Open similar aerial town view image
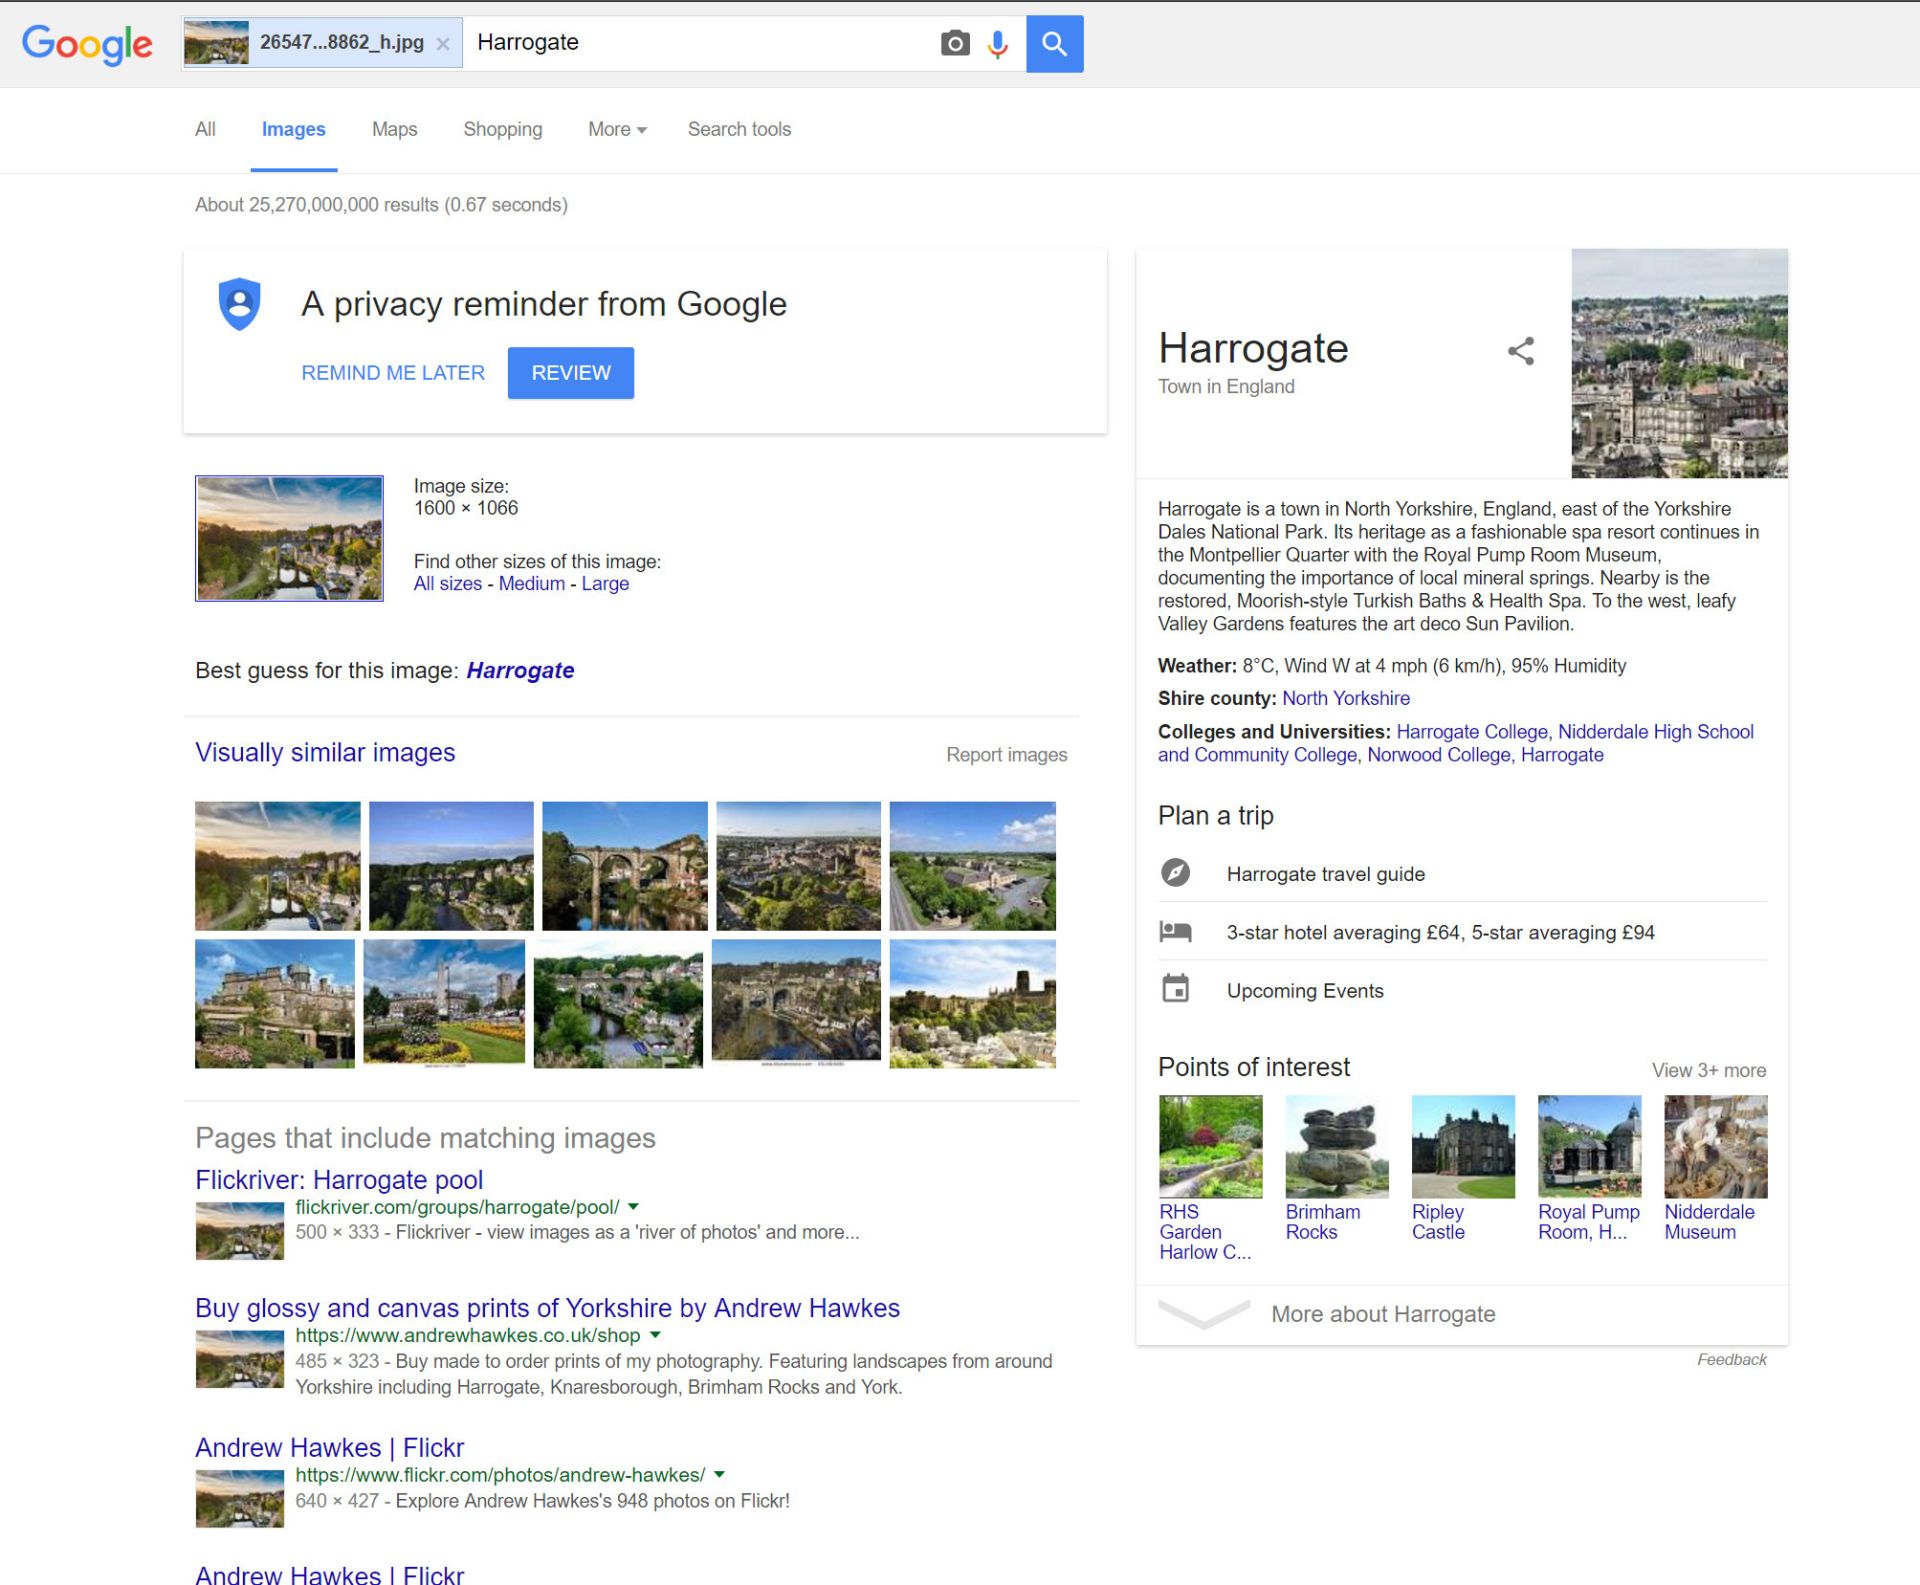The image size is (1920, 1585). [x=798, y=866]
